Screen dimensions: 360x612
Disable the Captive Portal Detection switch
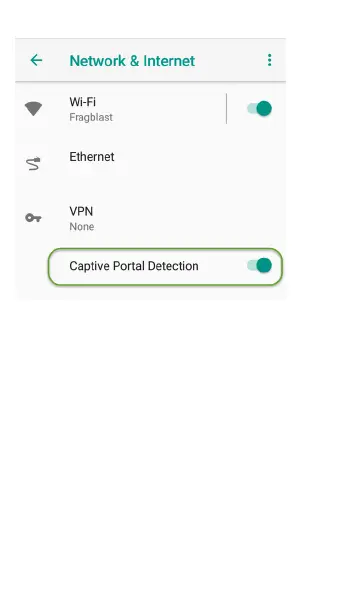pos(259,266)
